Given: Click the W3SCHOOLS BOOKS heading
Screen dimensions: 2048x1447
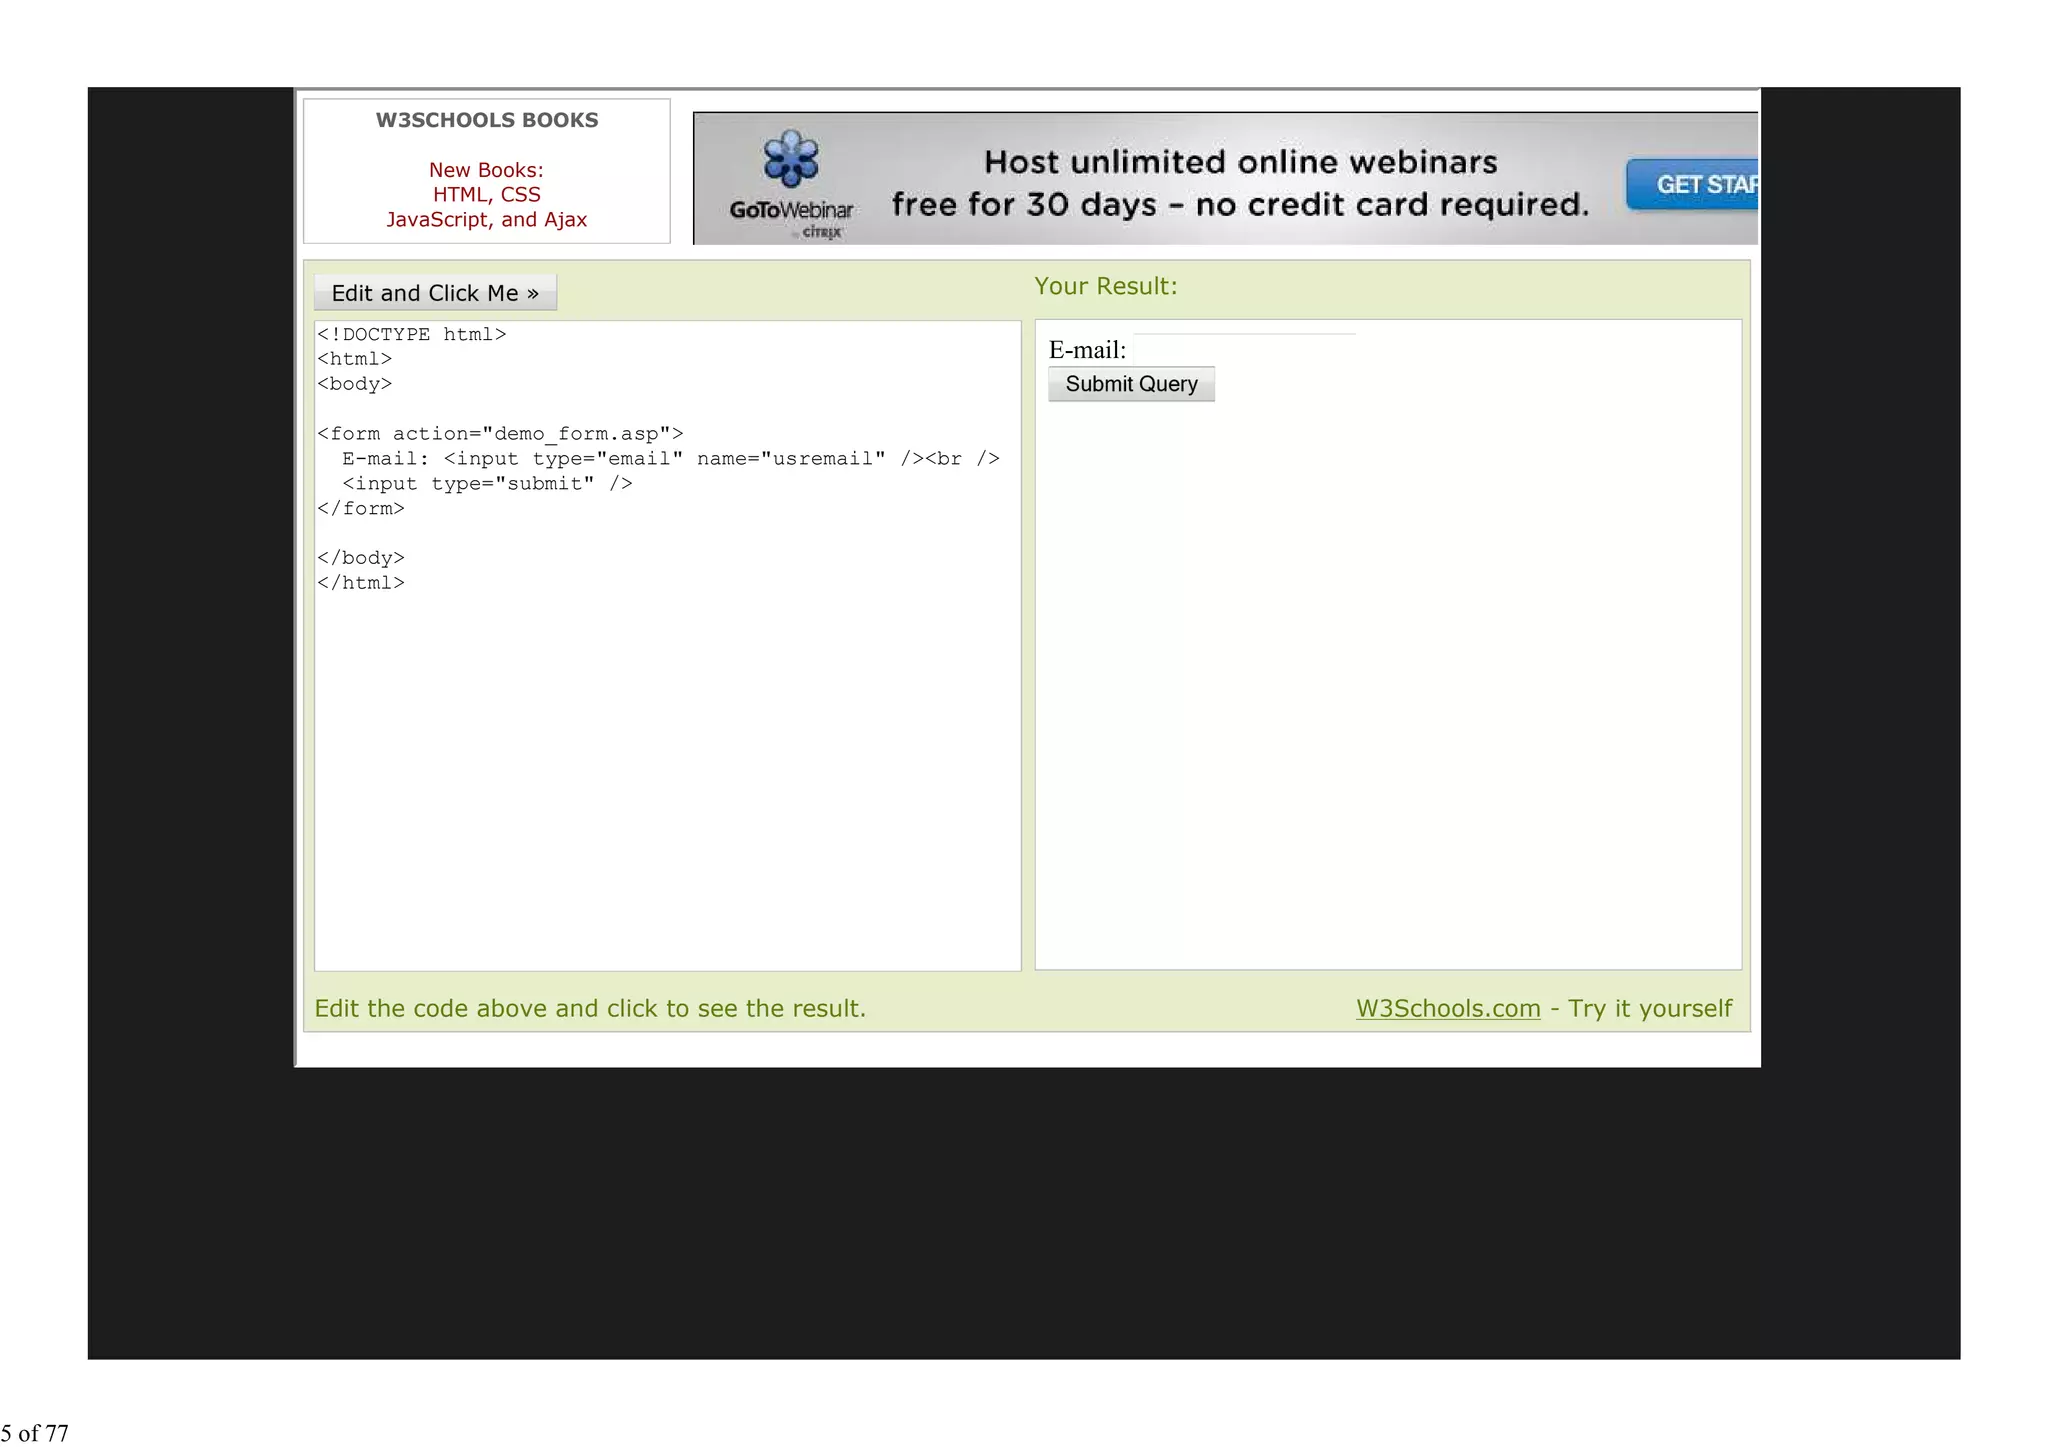Looking at the screenshot, I should (x=486, y=120).
